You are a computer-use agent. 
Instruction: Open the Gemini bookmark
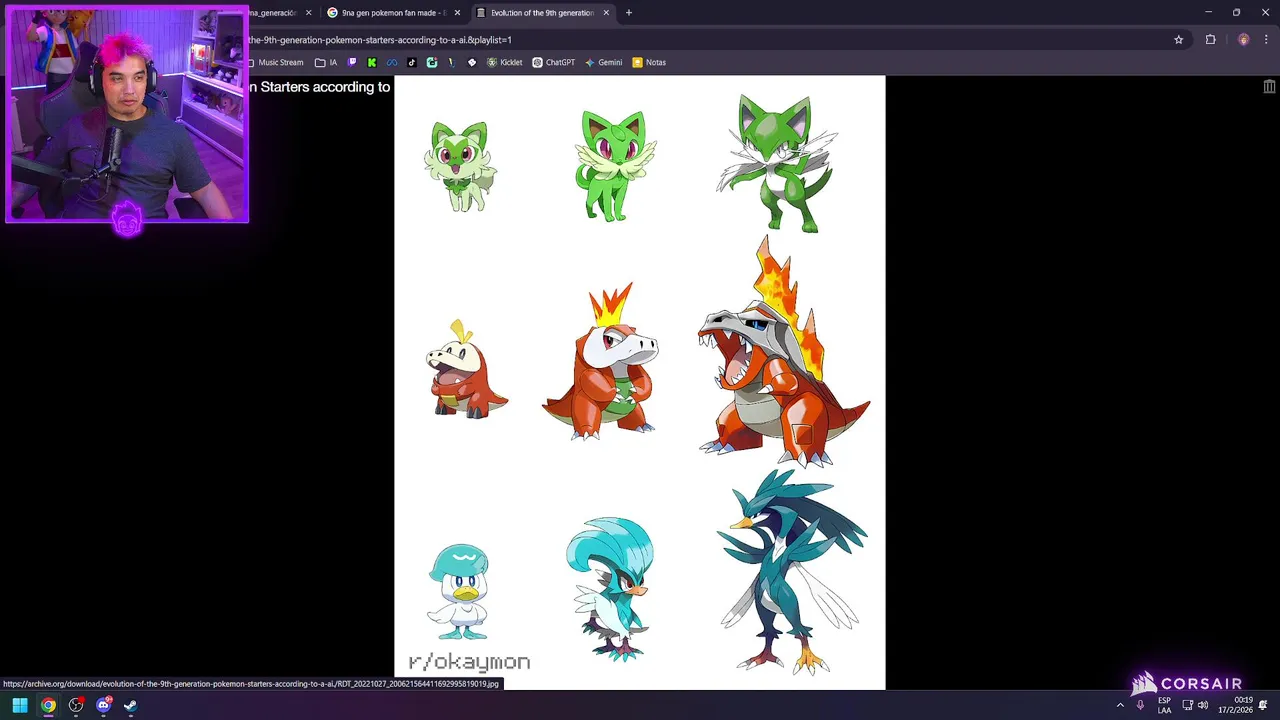603,62
